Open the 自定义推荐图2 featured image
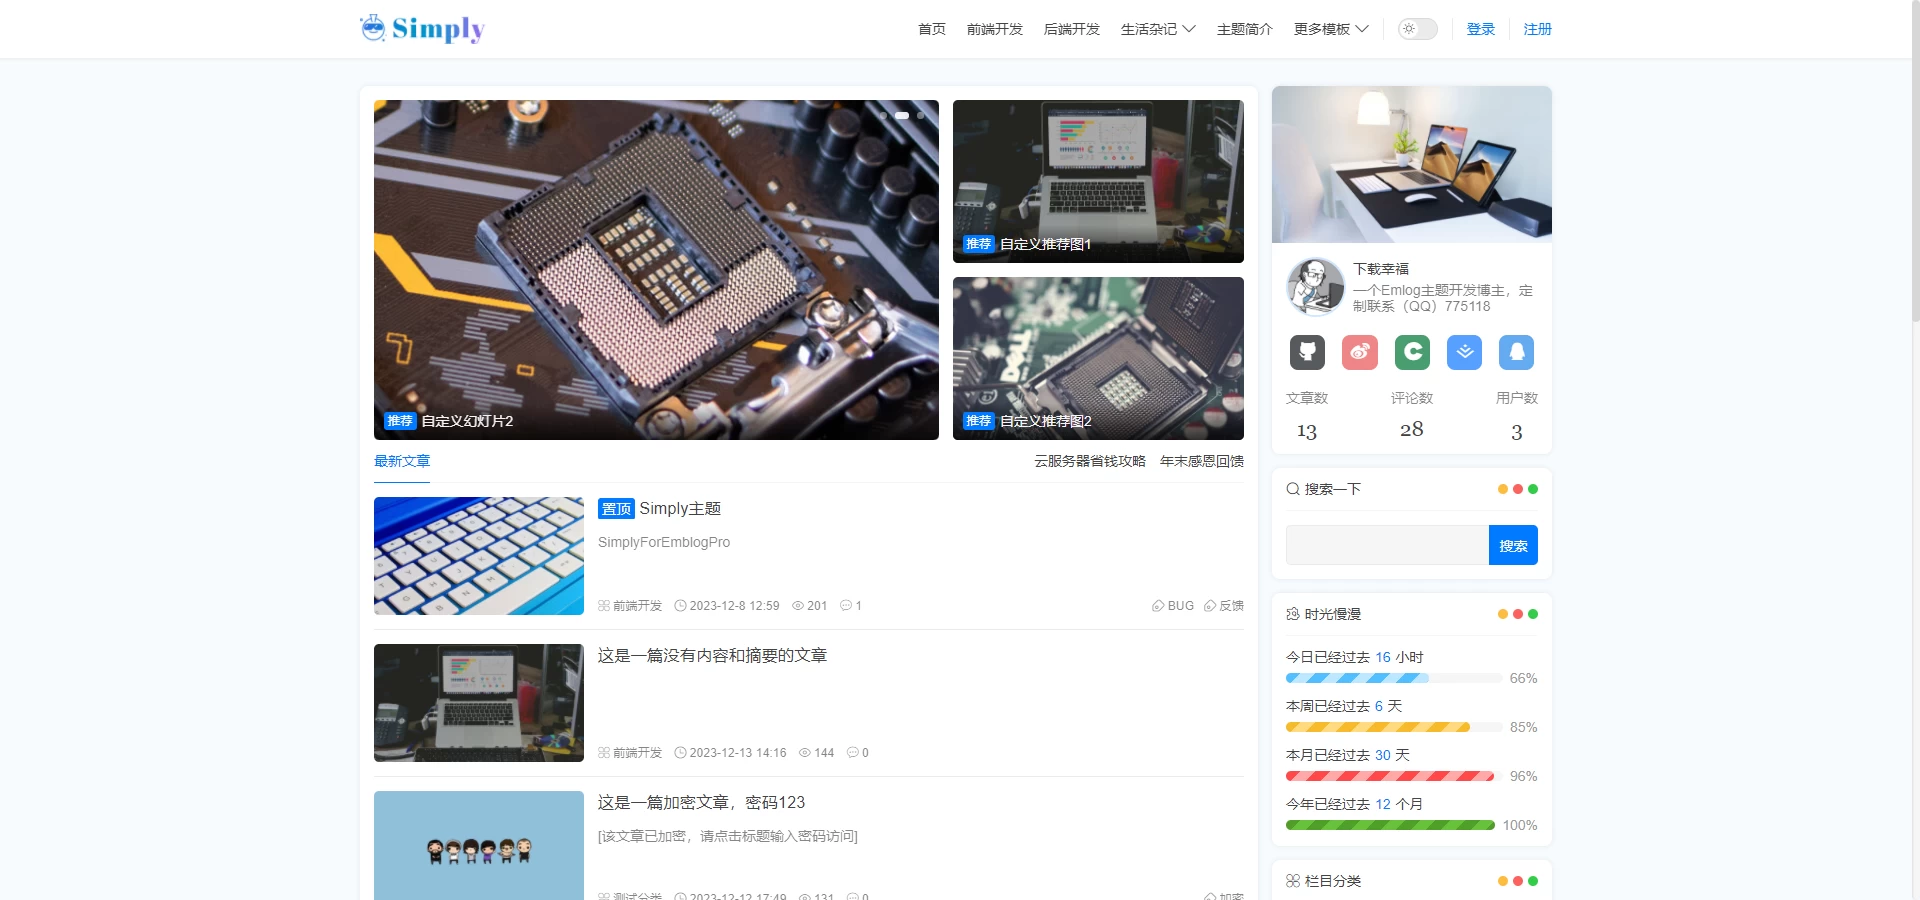The height and width of the screenshot is (900, 1920). pos(1098,358)
